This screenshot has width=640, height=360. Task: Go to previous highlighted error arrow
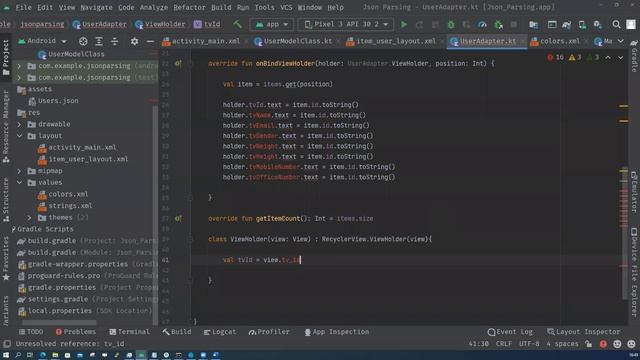coord(608,58)
